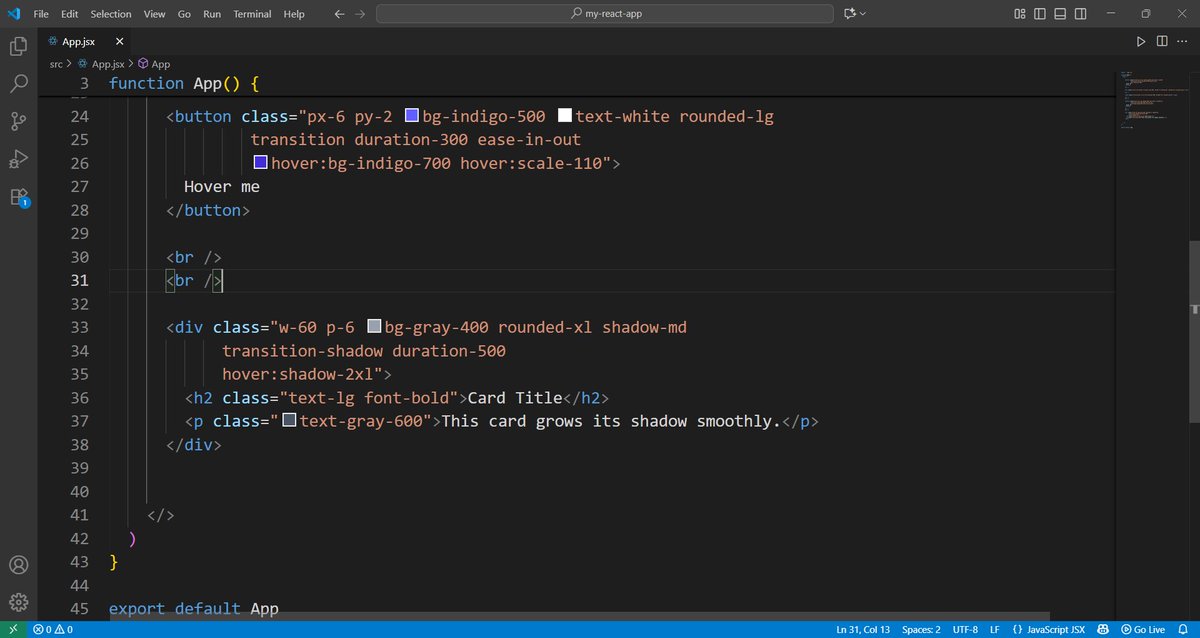Screen dimensions: 1200x638
Task: Open the View menu
Action: 154,14
